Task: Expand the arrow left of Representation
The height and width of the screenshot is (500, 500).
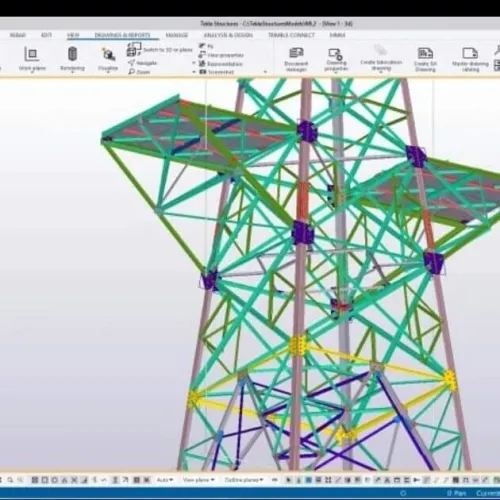Action: click(194, 63)
